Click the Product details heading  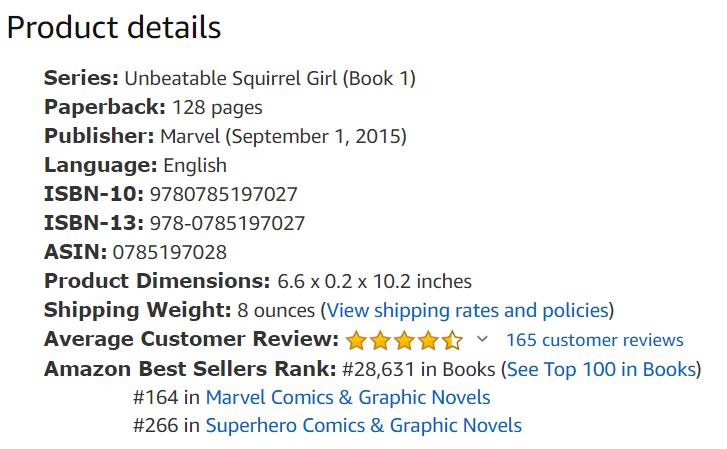click(114, 27)
